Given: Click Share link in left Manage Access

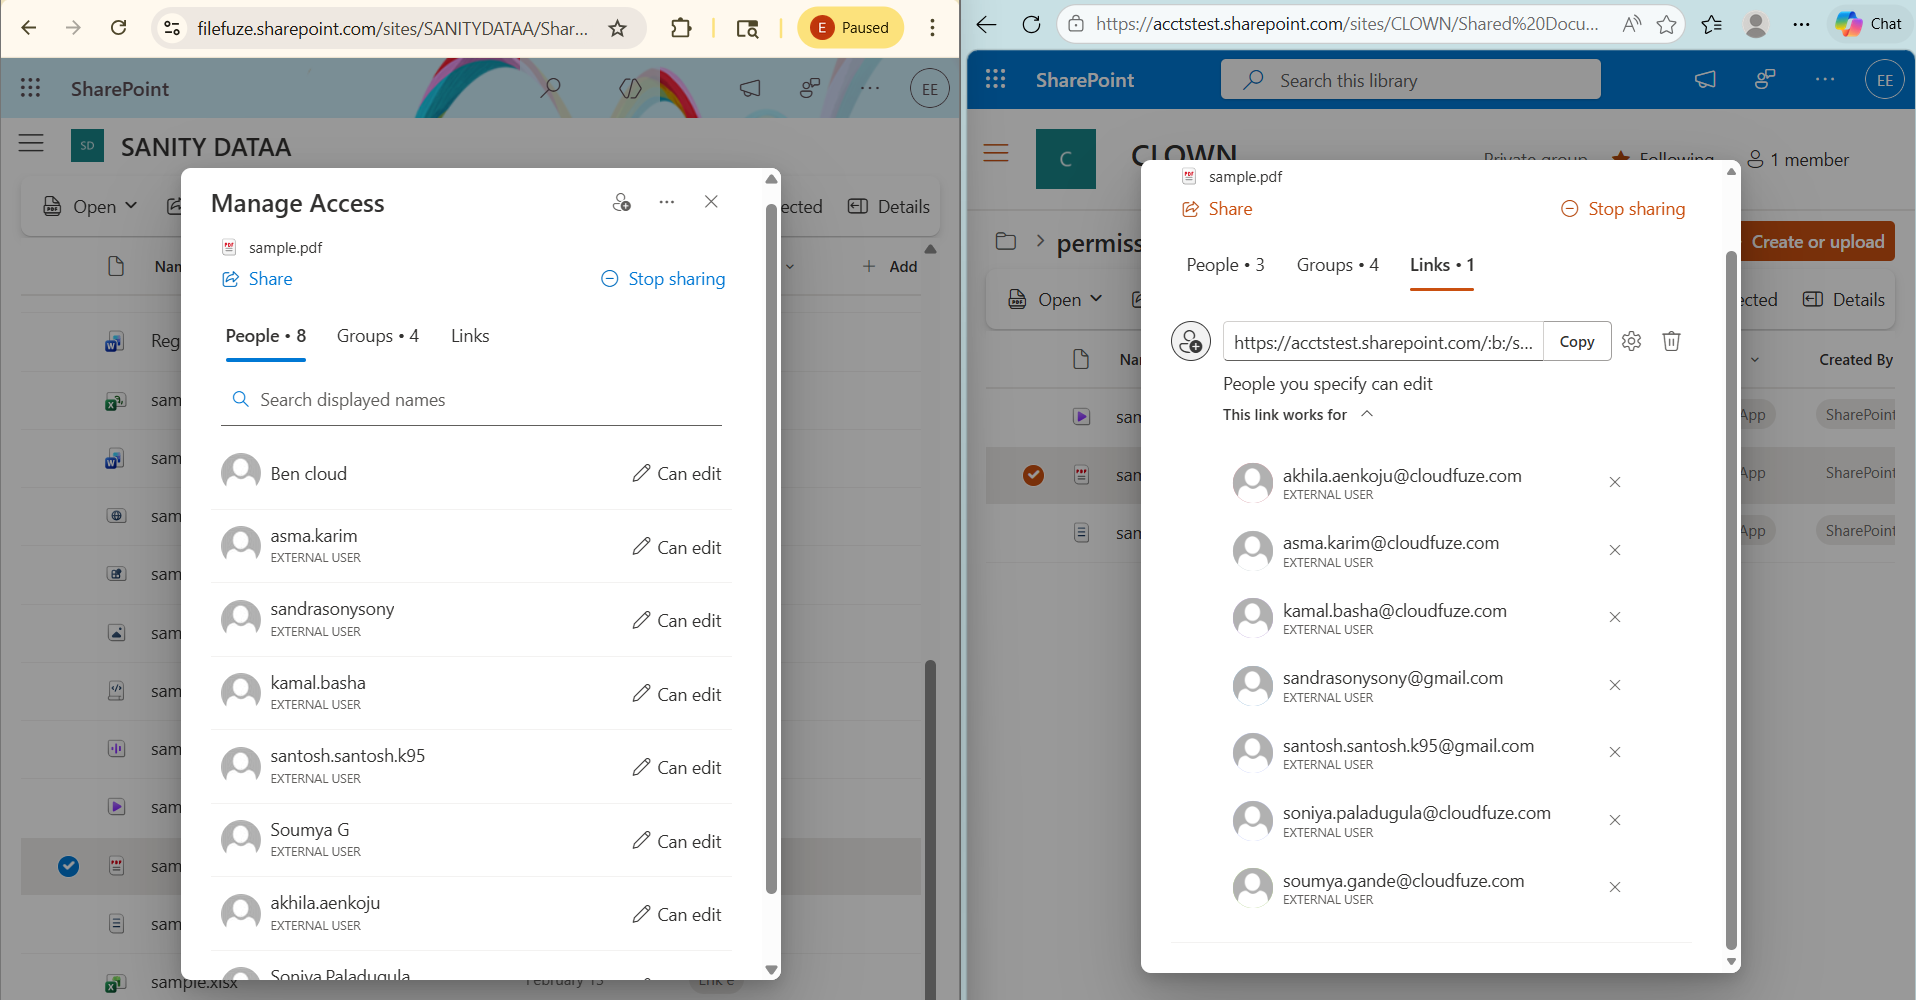Looking at the screenshot, I should point(257,279).
